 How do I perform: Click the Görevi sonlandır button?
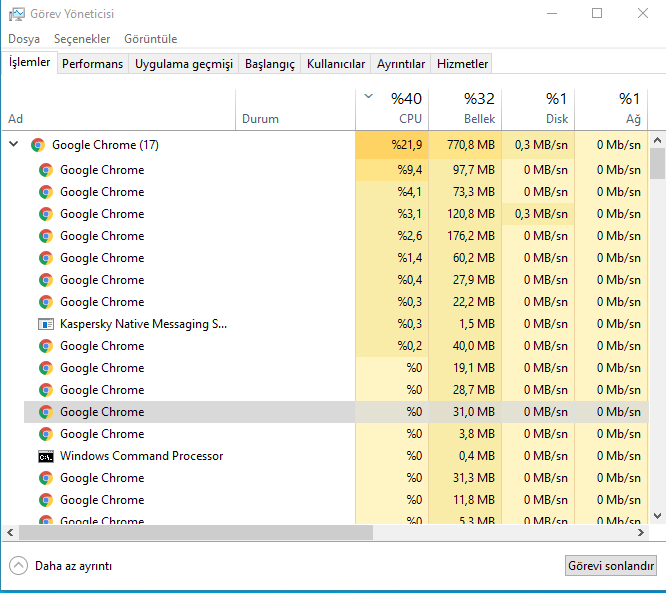pyautogui.click(x=611, y=566)
